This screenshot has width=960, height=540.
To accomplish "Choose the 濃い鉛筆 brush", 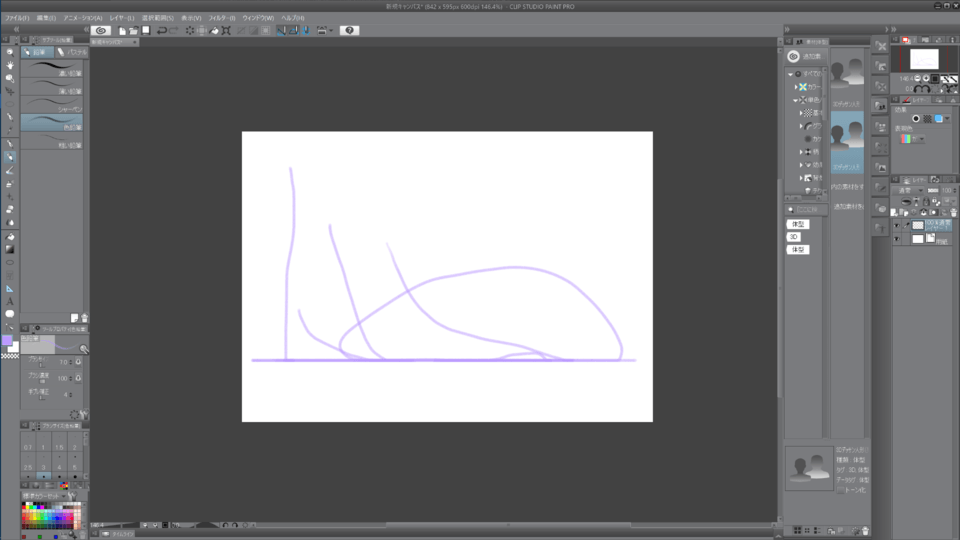I will click(x=52, y=69).
